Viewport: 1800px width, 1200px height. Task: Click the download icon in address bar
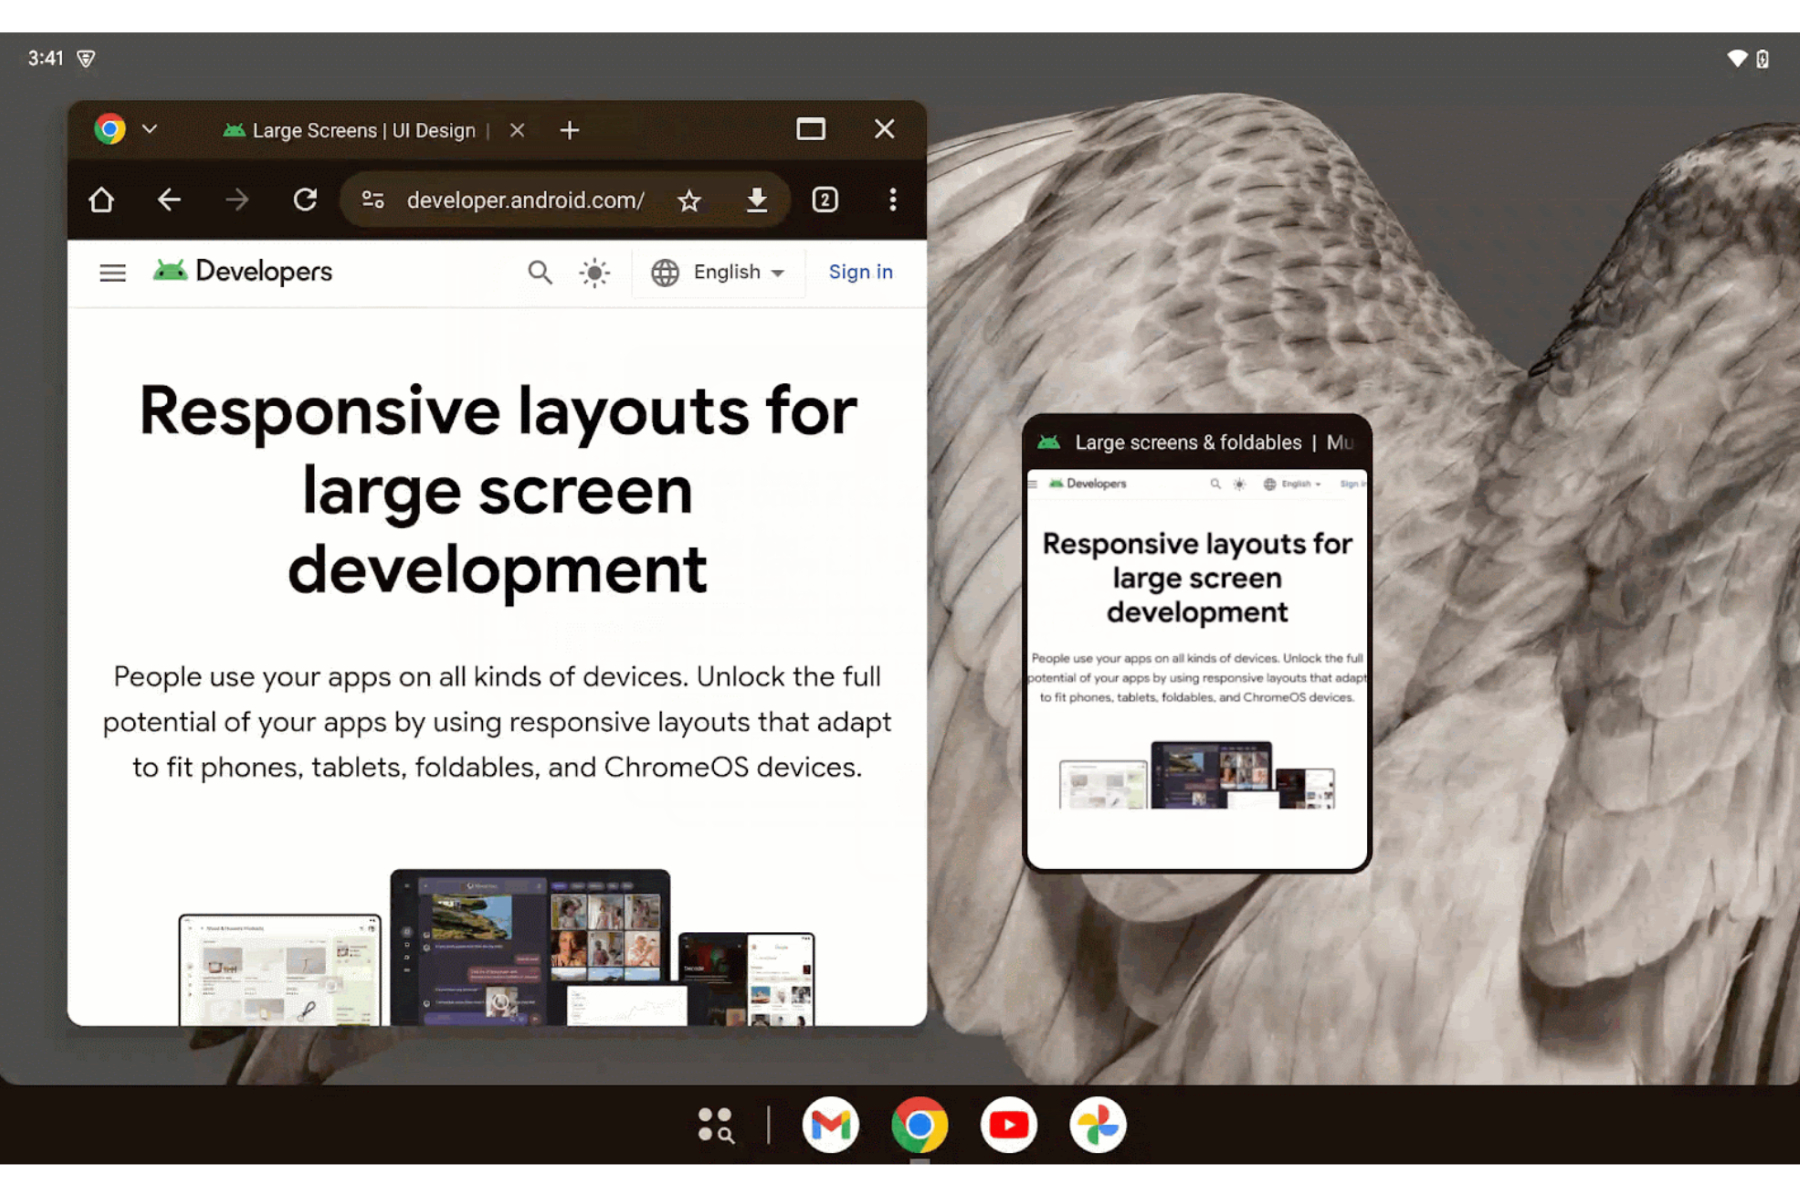click(757, 200)
